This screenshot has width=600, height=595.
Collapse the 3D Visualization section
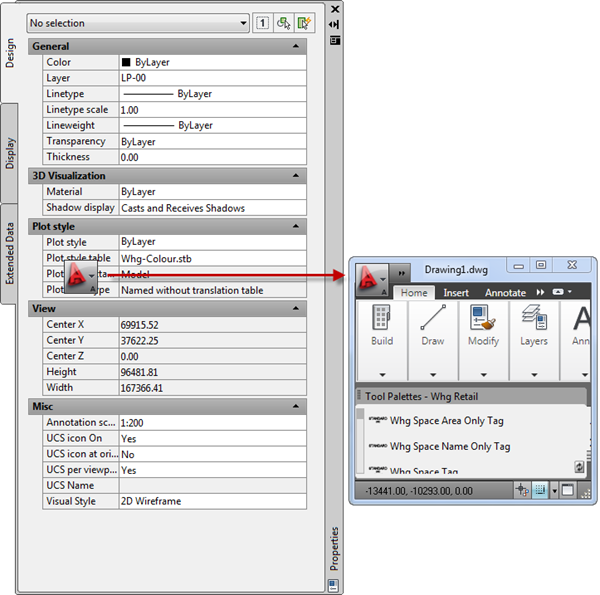(x=295, y=176)
